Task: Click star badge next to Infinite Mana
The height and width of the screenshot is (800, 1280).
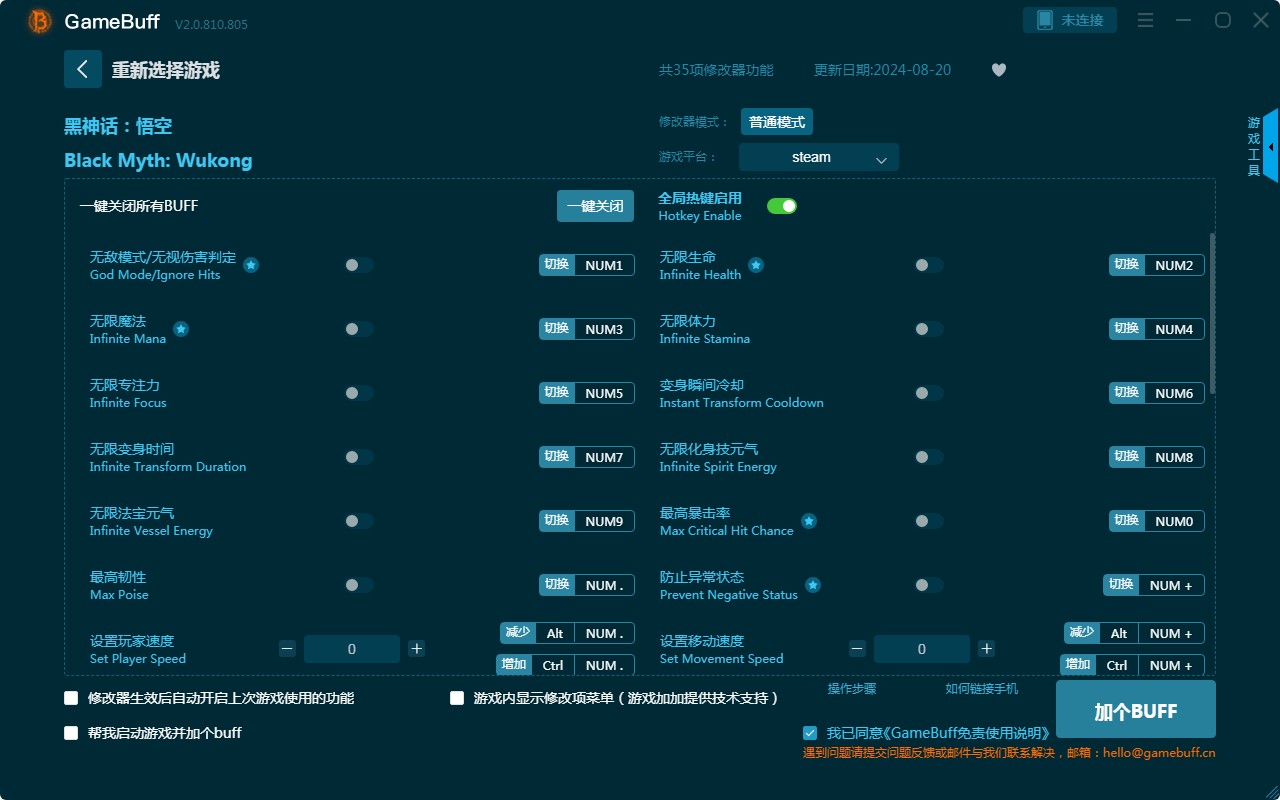Action: tap(181, 329)
